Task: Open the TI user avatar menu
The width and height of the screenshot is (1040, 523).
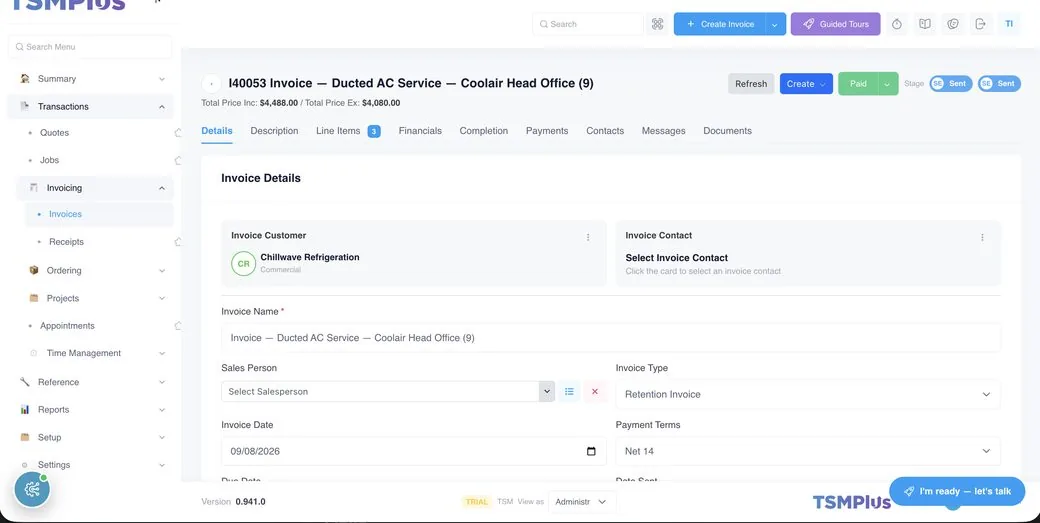Action: click(x=1009, y=24)
